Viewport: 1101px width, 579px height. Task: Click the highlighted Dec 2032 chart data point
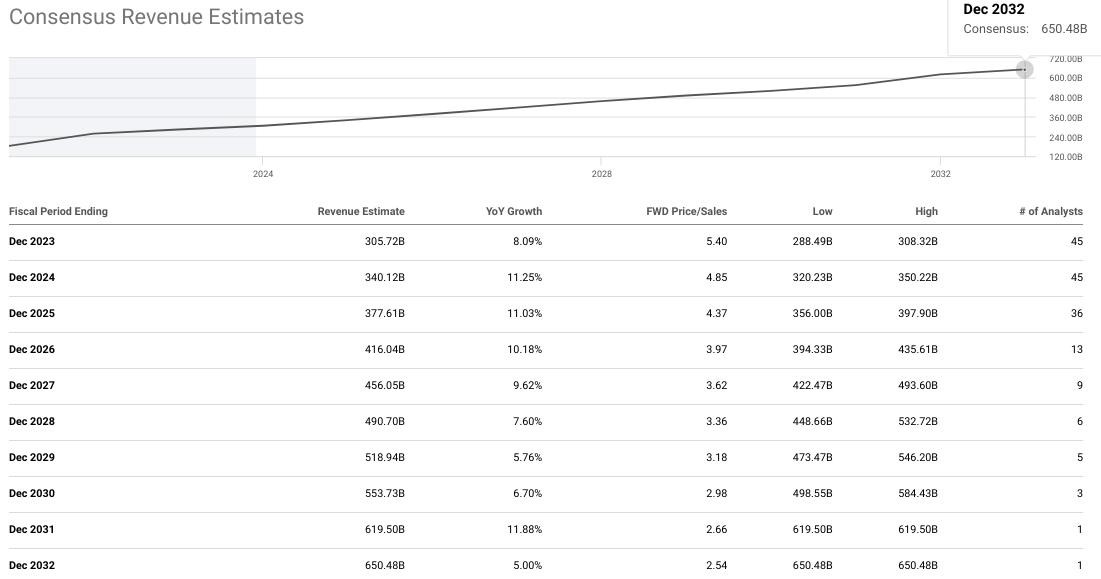click(1024, 69)
